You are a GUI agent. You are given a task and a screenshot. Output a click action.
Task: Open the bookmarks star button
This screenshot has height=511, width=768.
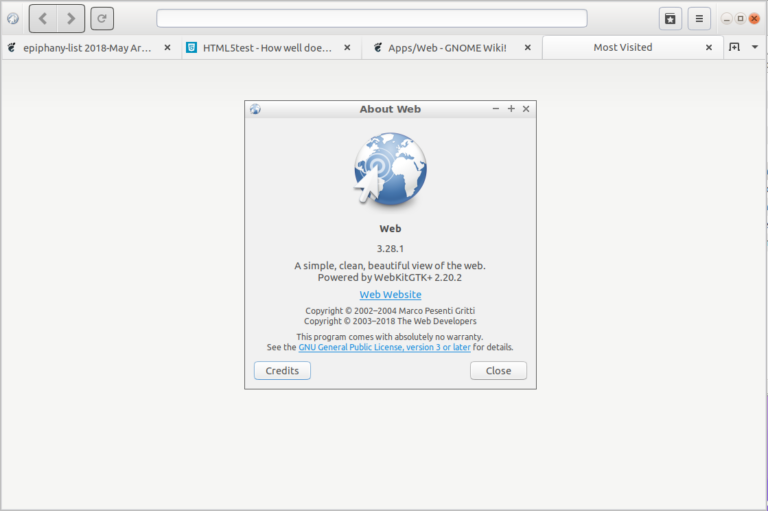(x=670, y=19)
